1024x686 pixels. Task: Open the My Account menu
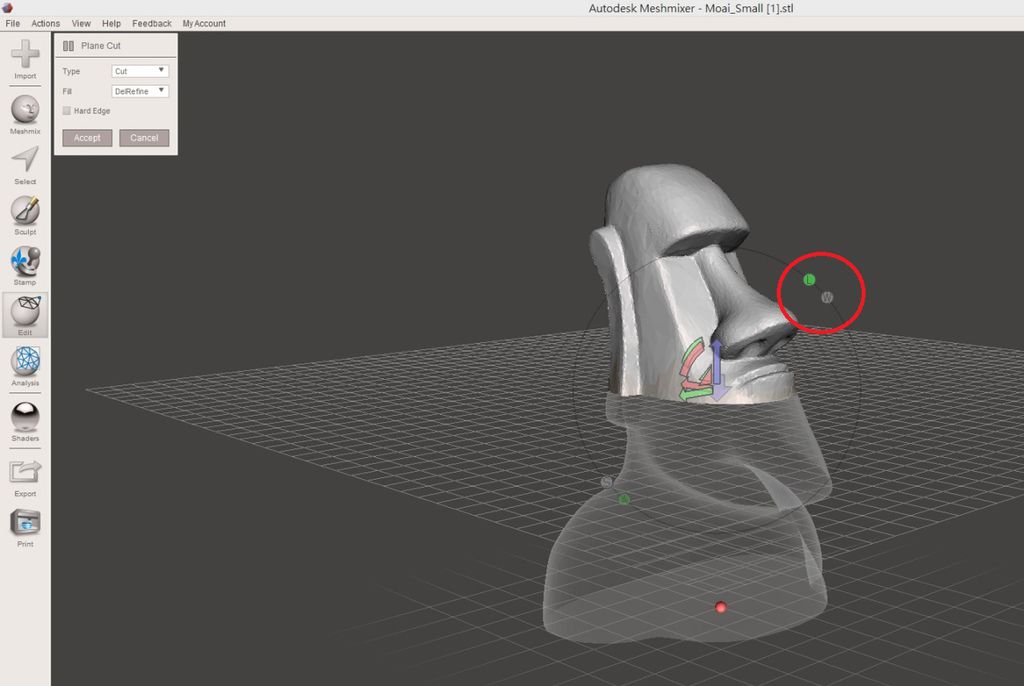pyautogui.click(x=204, y=23)
